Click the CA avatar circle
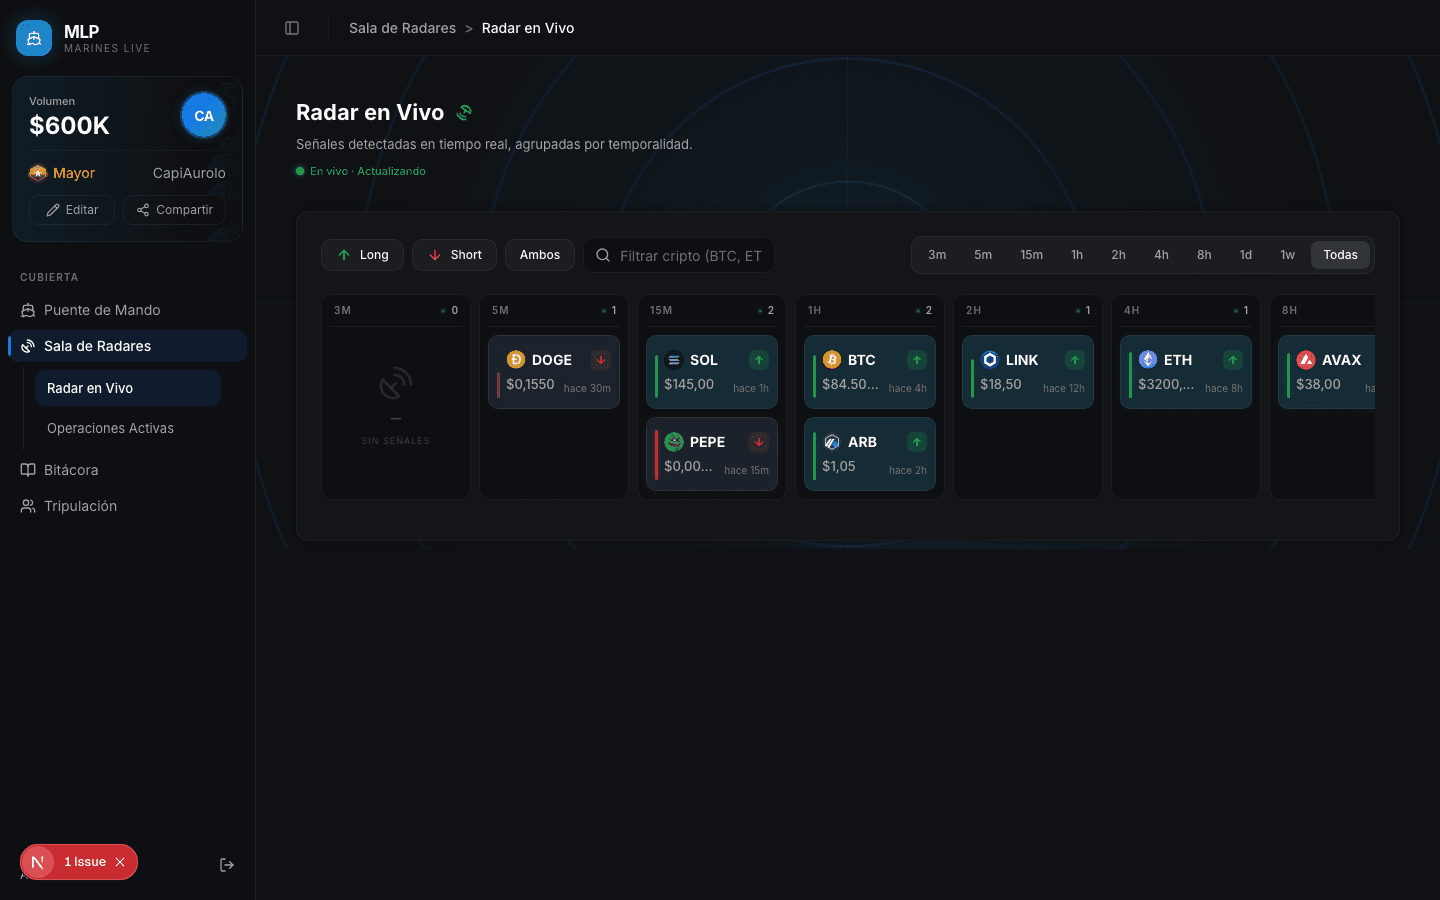Image resolution: width=1440 pixels, height=900 pixels. [x=204, y=116]
